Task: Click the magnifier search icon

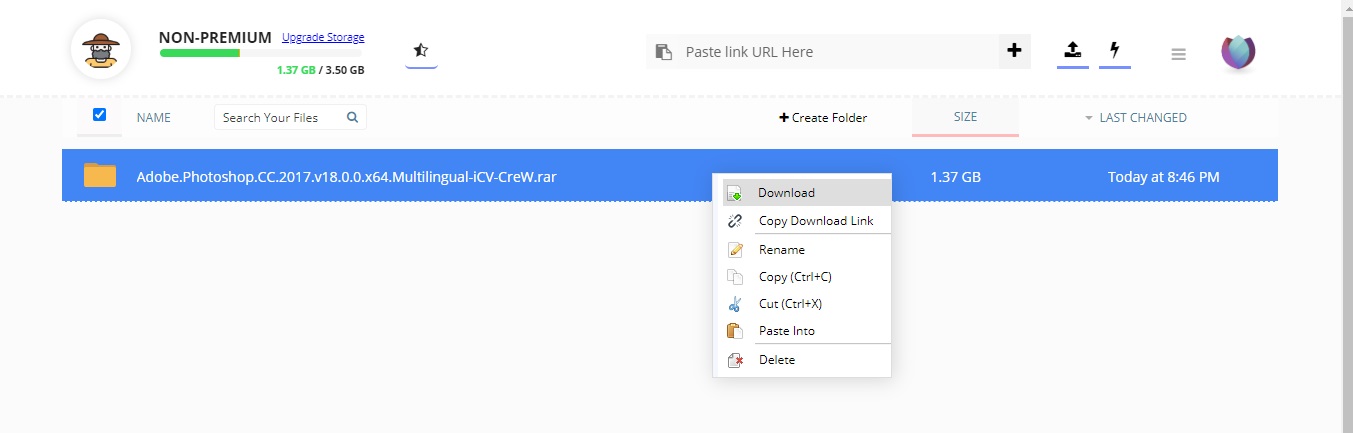Action: pos(352,117)
